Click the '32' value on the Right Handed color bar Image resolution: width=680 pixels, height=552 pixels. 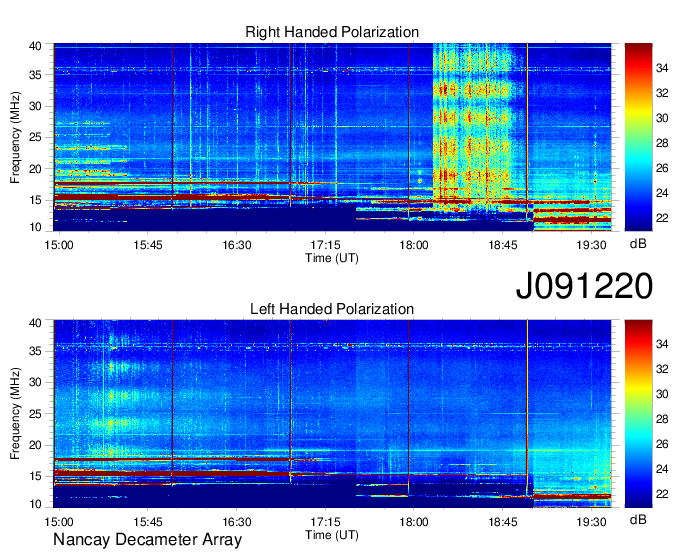click(x=662, y=93)
